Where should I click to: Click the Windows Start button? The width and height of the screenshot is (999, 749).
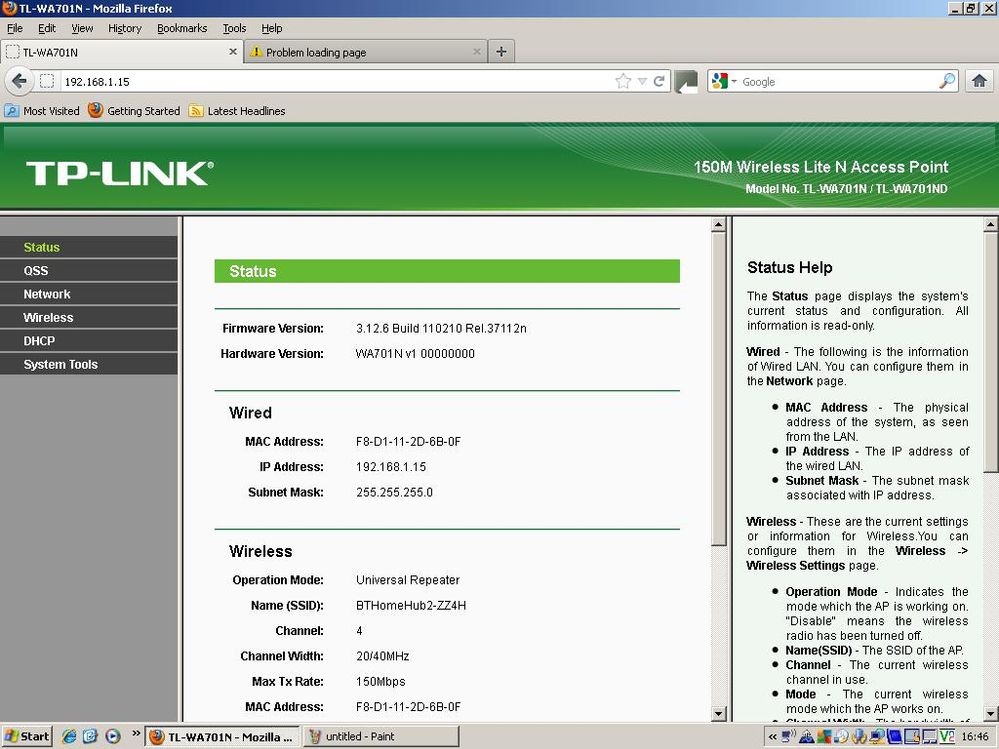point(27,736)
